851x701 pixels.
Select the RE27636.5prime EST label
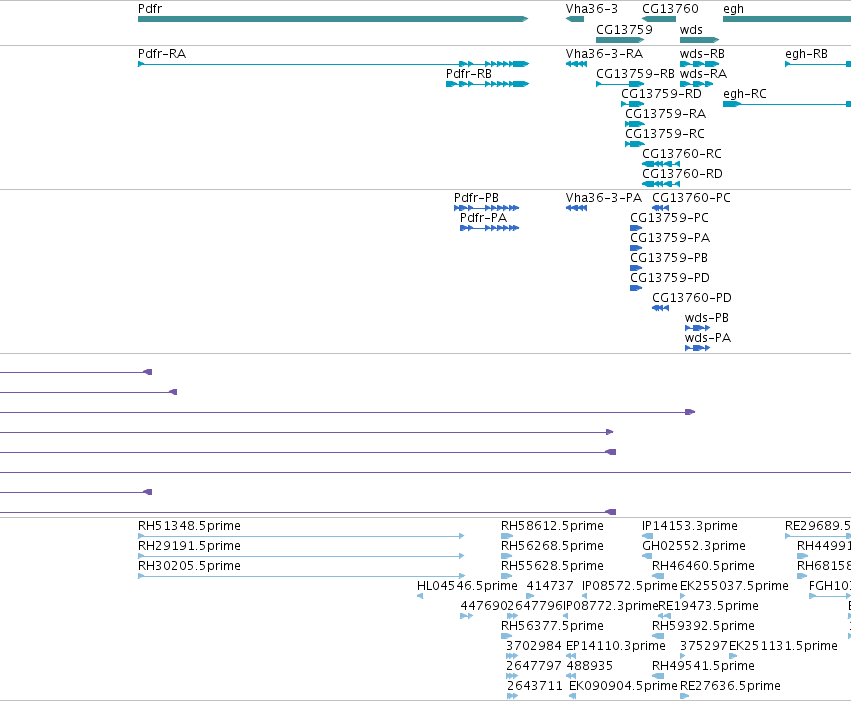(731, 687)
